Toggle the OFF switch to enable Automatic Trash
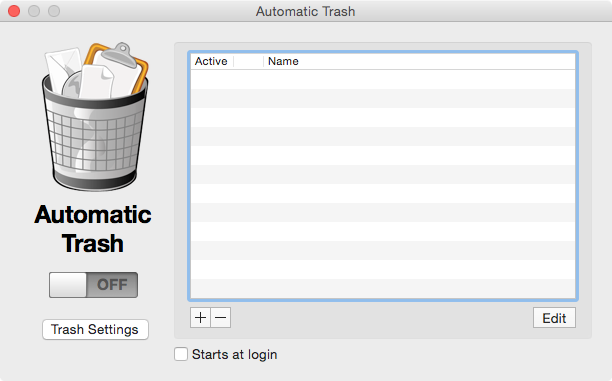Viewport: 612px width, 381px height. pyautogui.click(x=93, y=285)
